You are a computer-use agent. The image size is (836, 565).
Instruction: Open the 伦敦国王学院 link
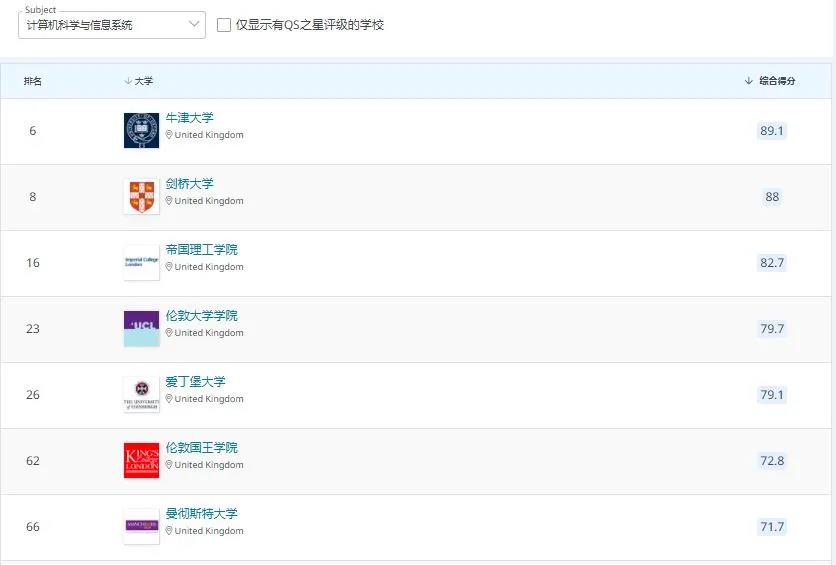click(x=202, y=448)
